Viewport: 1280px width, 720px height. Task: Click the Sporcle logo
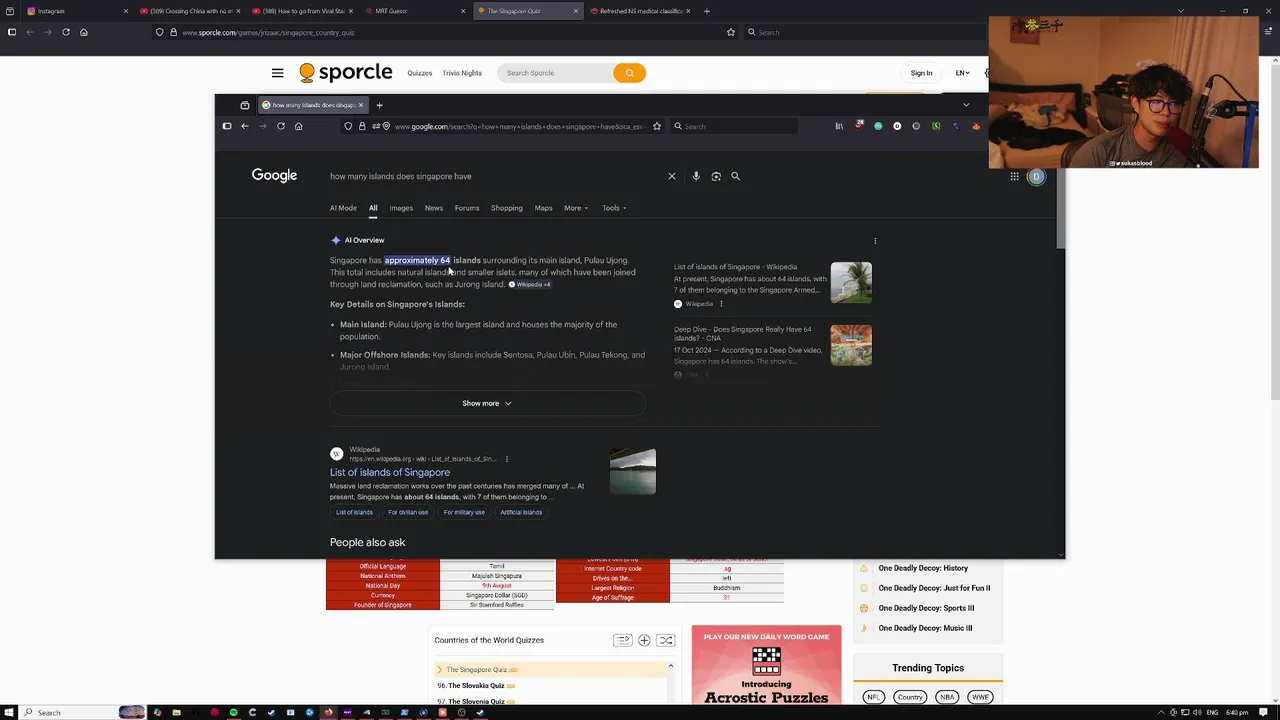[346, 72]
